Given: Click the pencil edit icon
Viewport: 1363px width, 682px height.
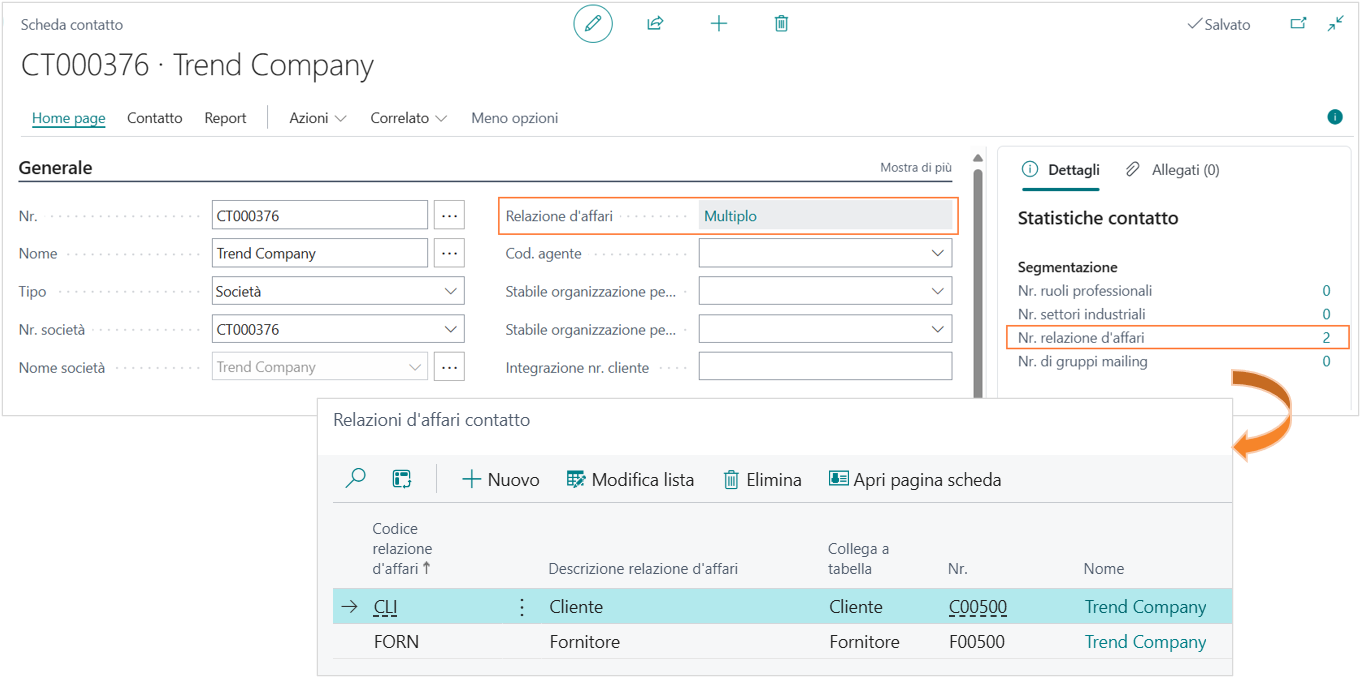Looking at the screenshot, I should [593, 23].
